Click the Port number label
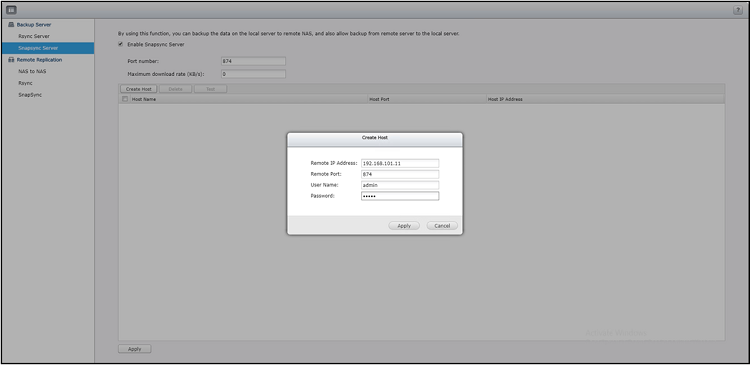The image size is (750, 365). (143, 61)
